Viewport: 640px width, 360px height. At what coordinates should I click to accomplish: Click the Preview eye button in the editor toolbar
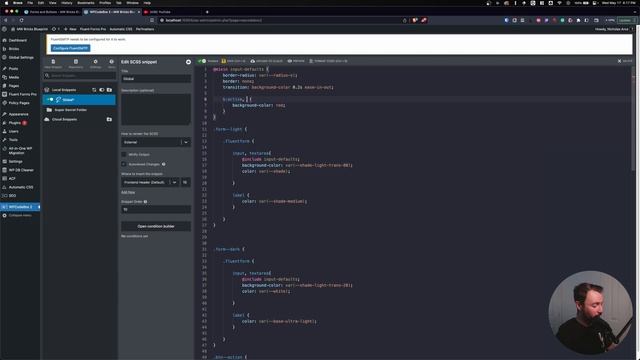tap(296, 61)
